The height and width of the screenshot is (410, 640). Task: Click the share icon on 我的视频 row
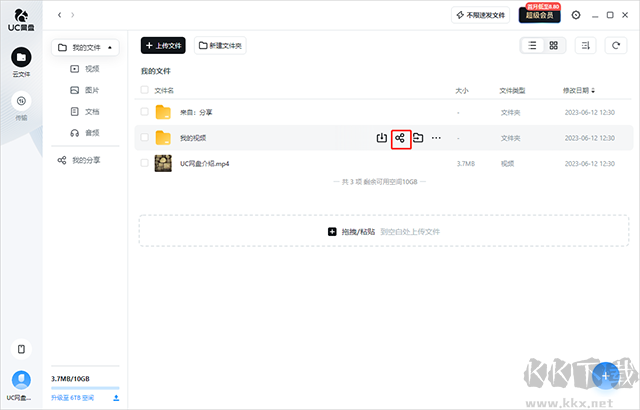point(401,138)
